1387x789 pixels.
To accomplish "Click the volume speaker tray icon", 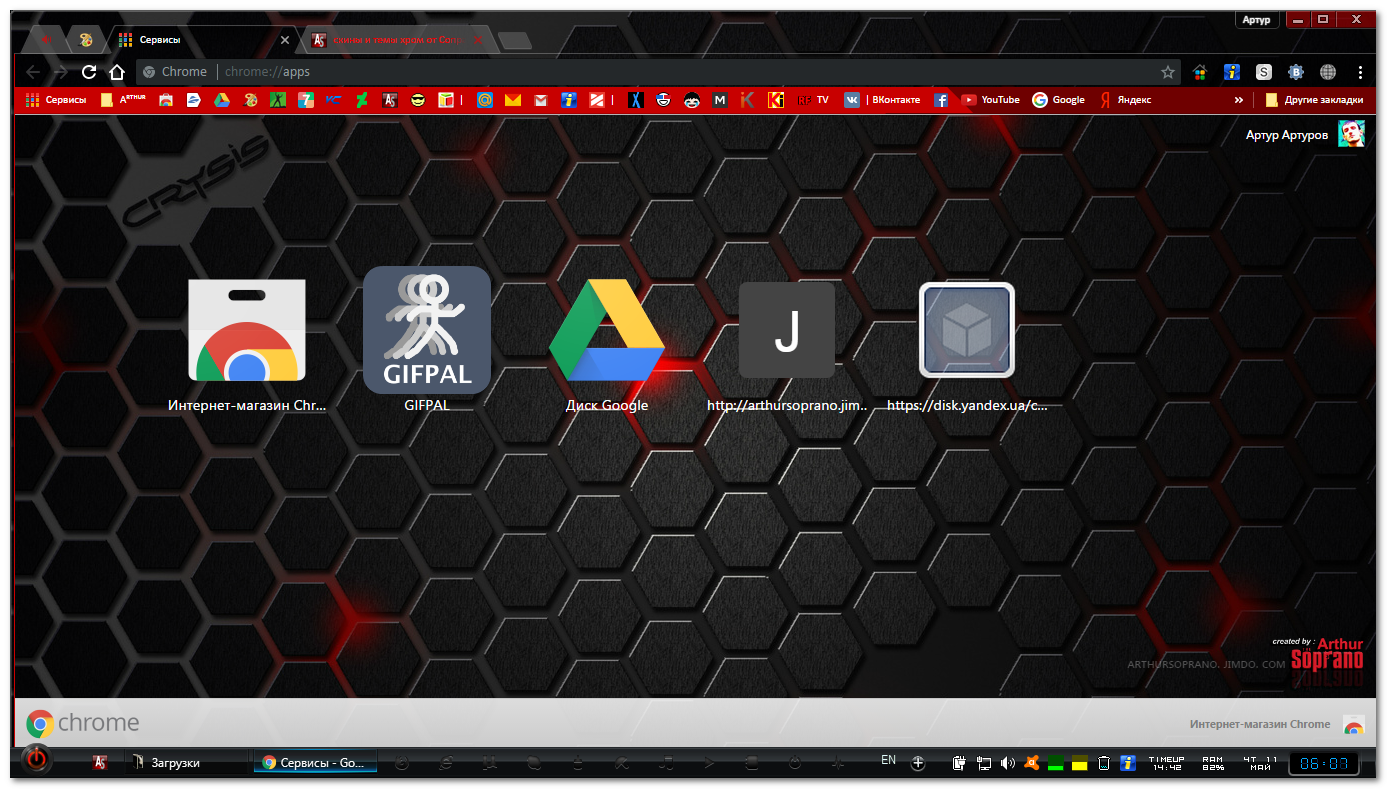I will [x=1007, y=763].
